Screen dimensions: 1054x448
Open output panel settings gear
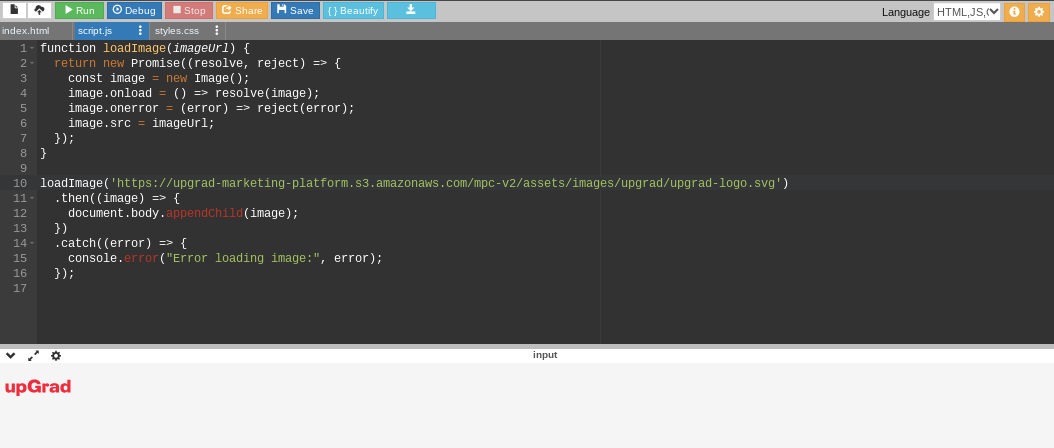point(56,355)
